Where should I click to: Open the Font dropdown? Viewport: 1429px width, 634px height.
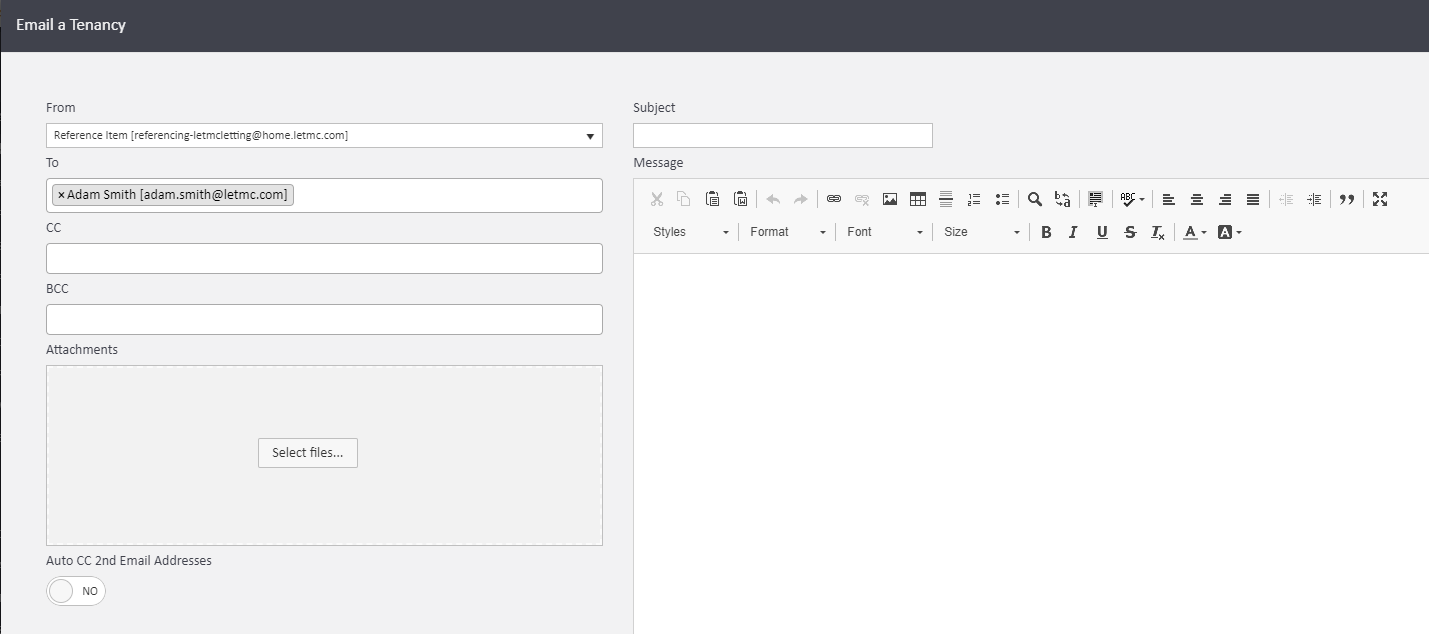[884, 232]
